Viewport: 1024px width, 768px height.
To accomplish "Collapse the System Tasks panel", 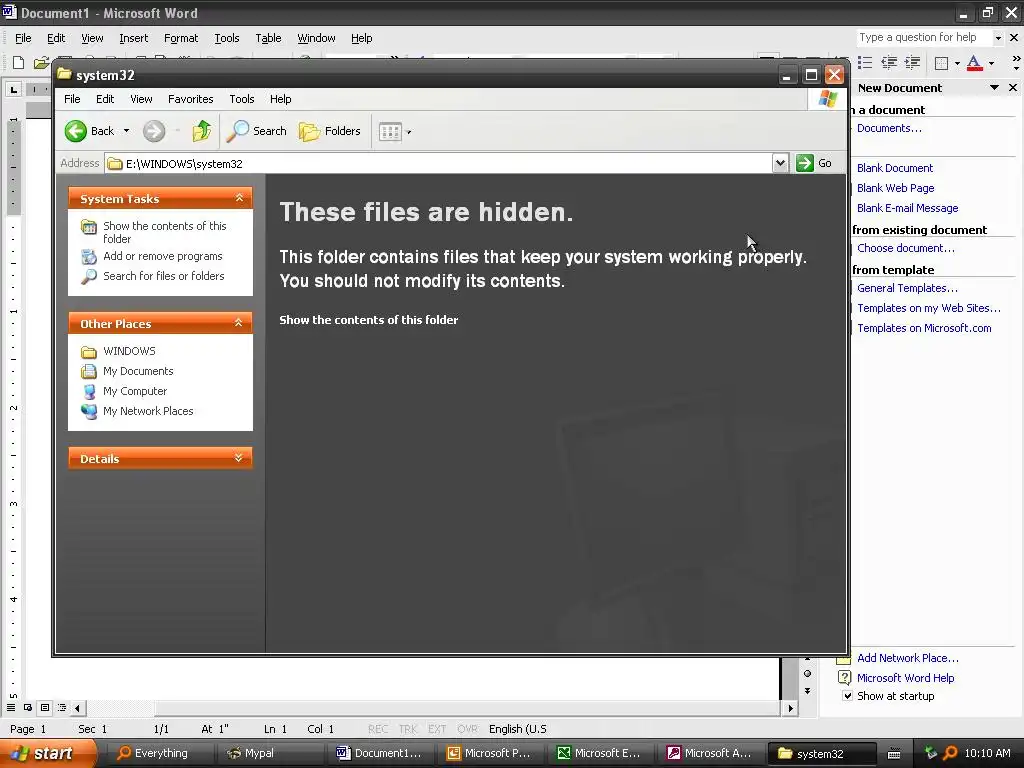I will pyautogui.click(x=239, y=198).
